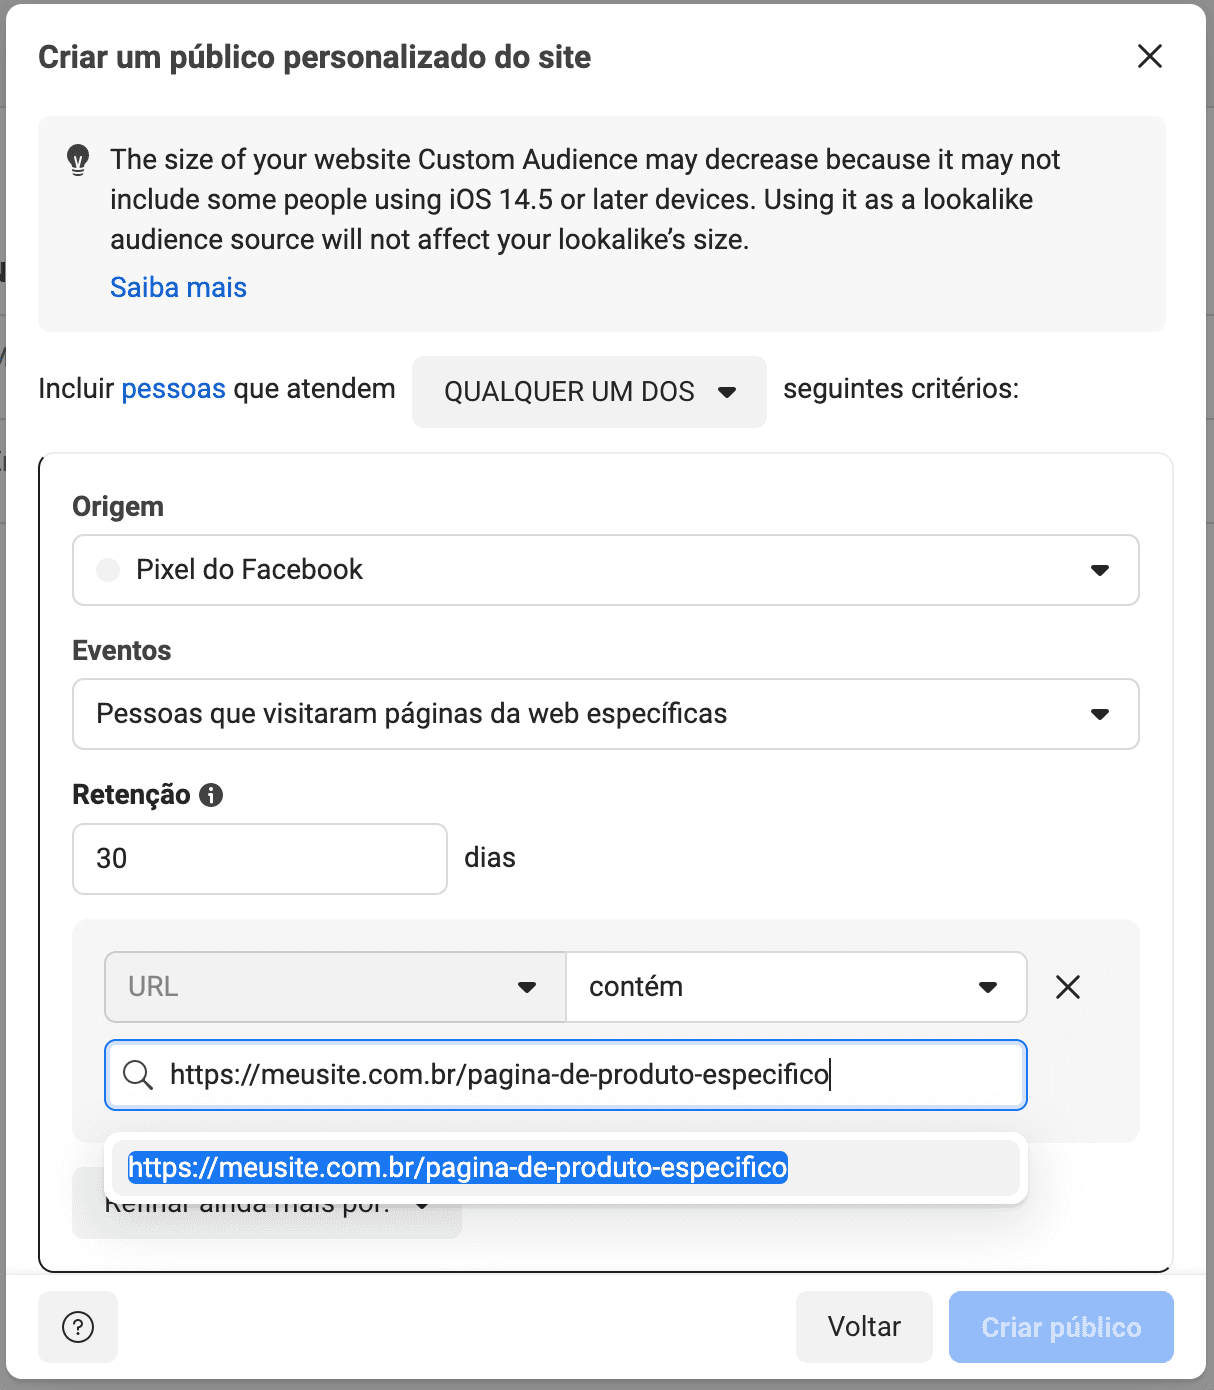Click the retention days input field
Screen dimensions: 1214x1390
tap(259, 859)
